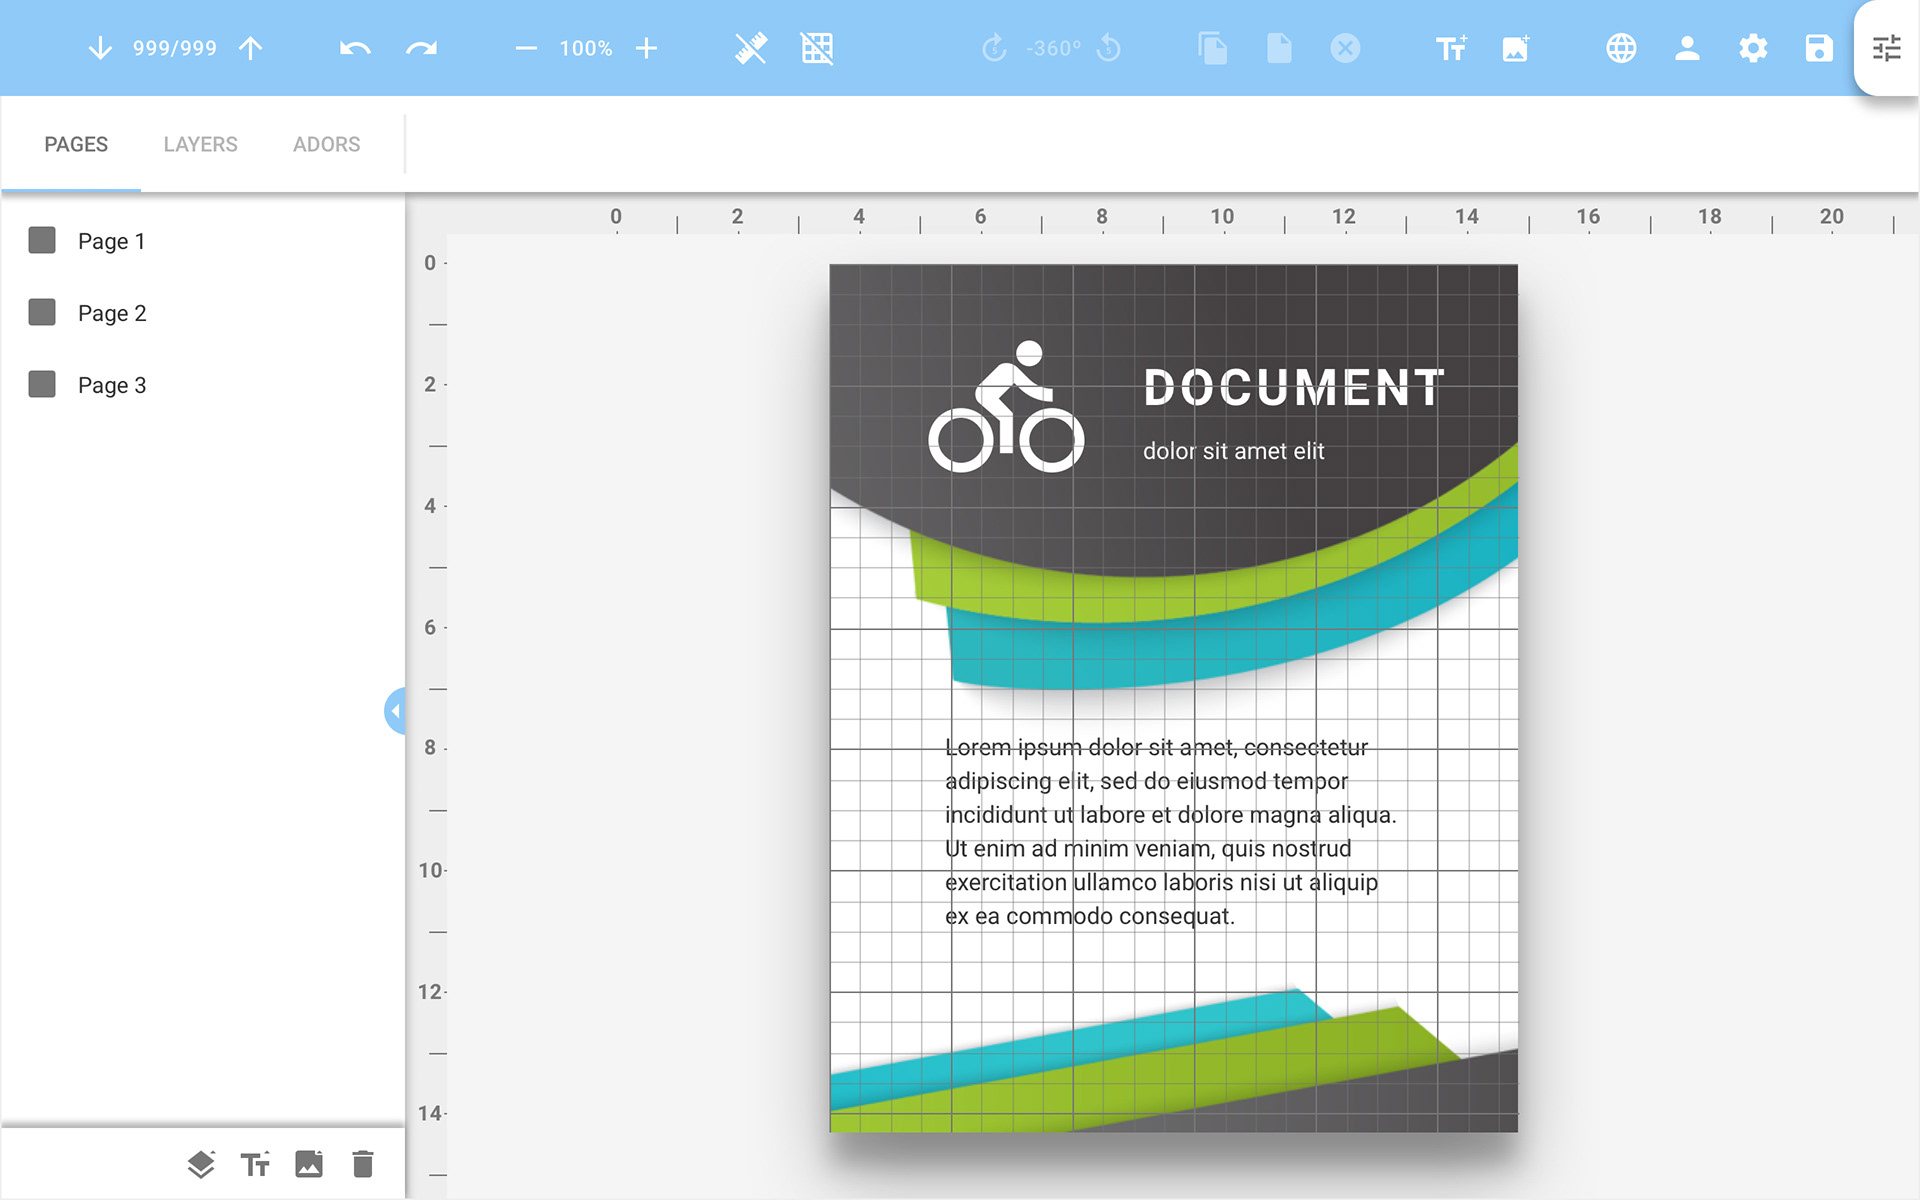
Task: Zoom out with the minus button
Action: [x=526, y=48]
